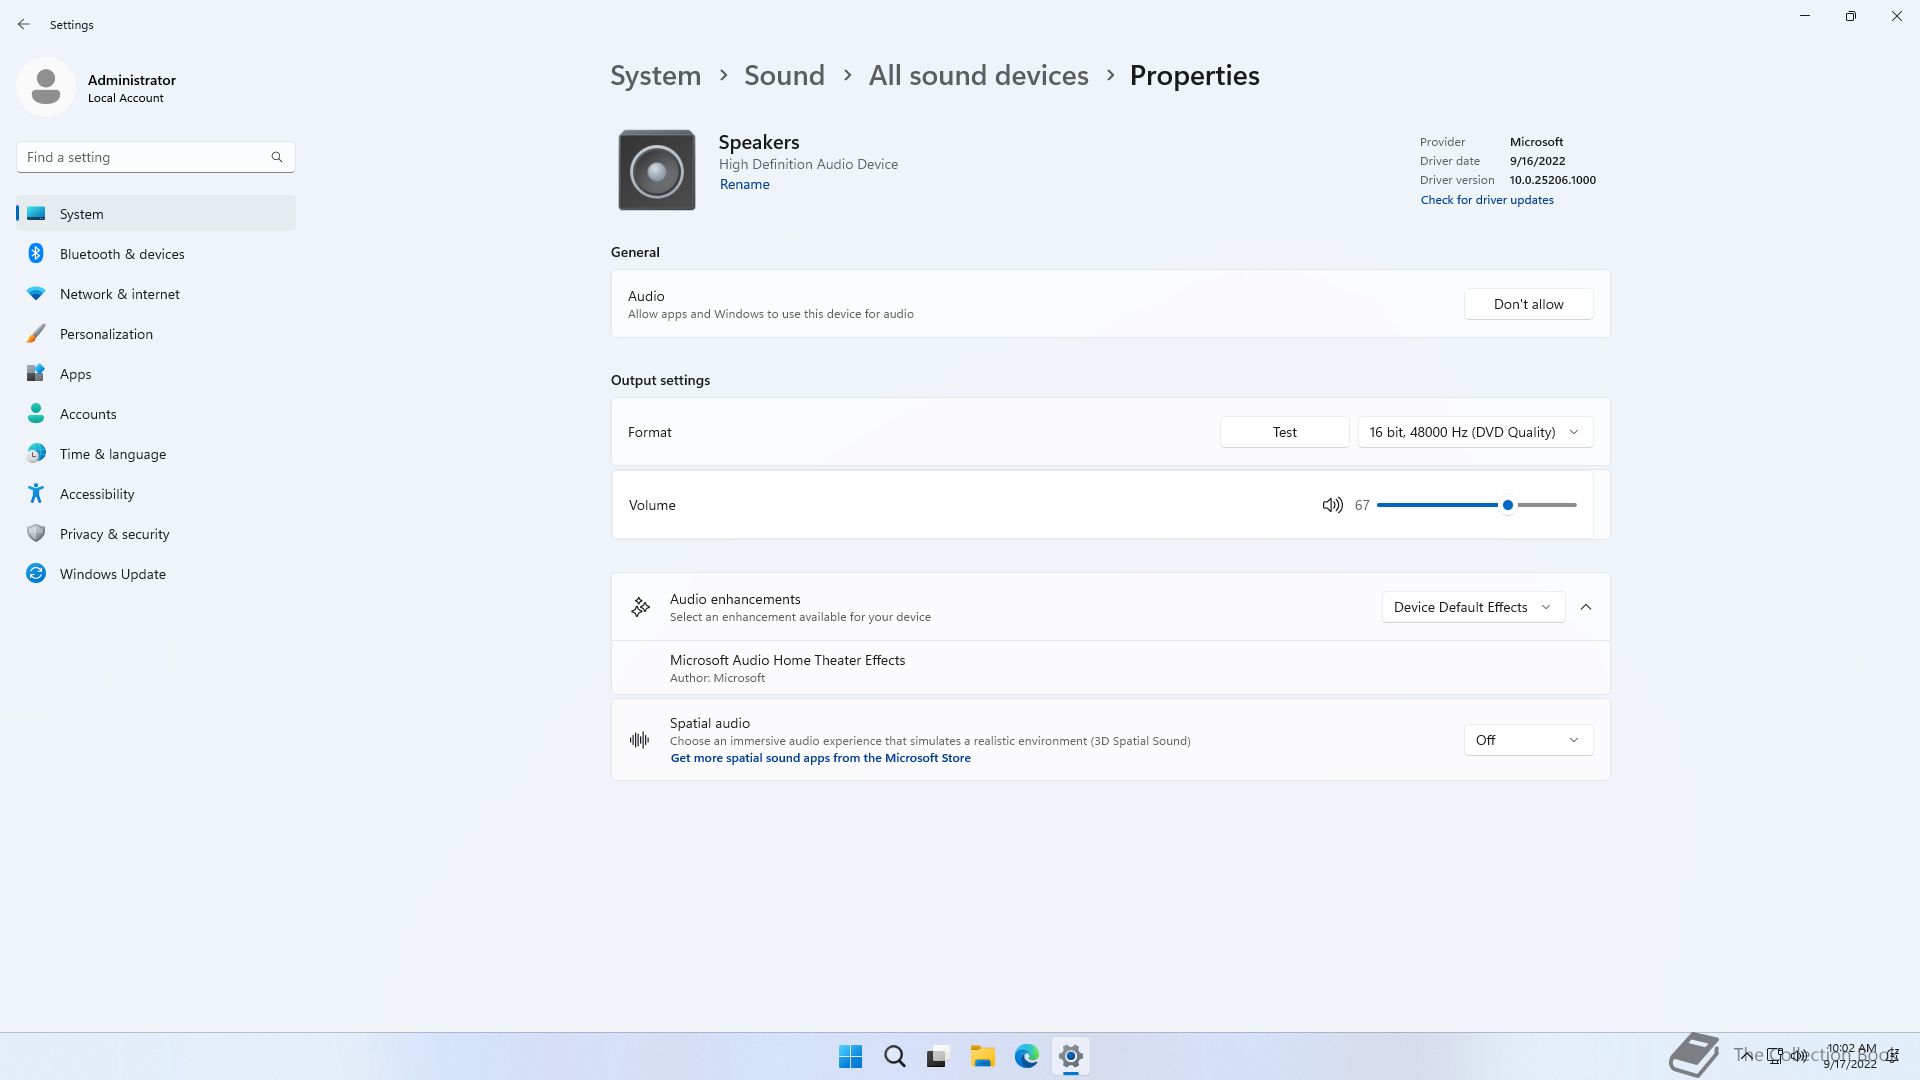
Task: Click the Settings gear on taskbar
Action: (x=1070, y=1057)
